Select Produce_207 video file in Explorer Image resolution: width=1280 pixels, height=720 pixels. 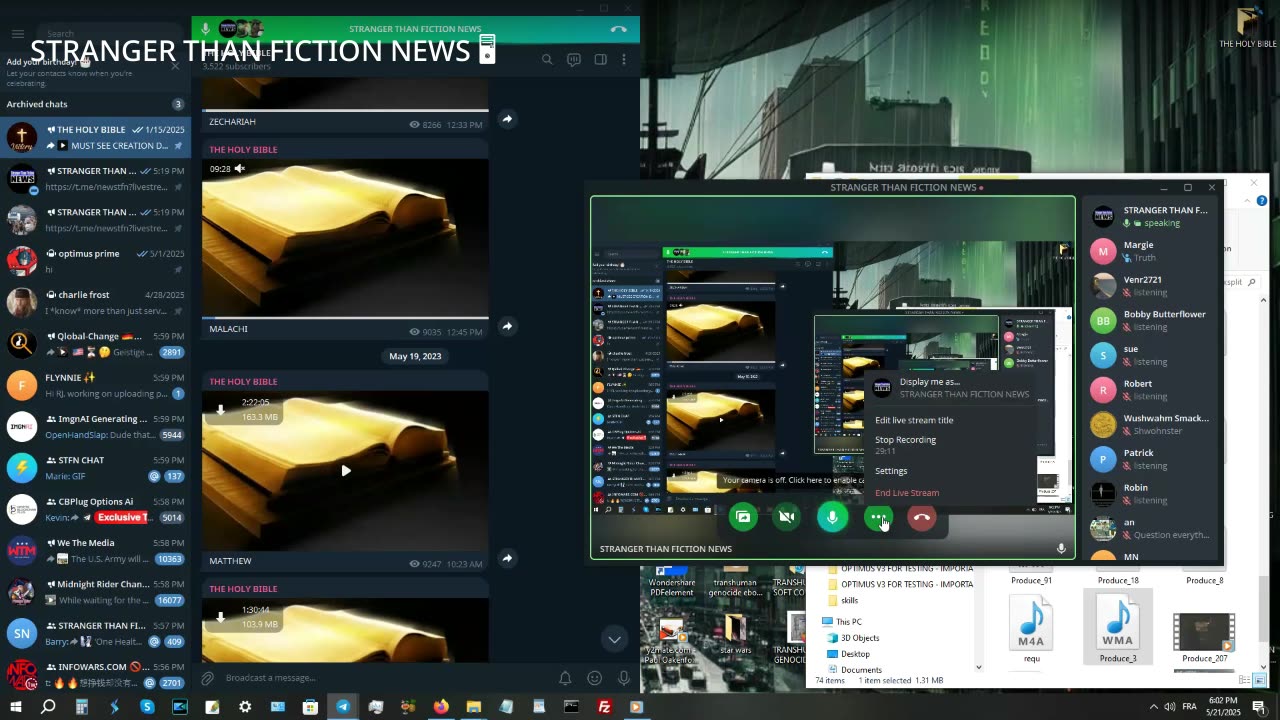(x=1204, y=638)
